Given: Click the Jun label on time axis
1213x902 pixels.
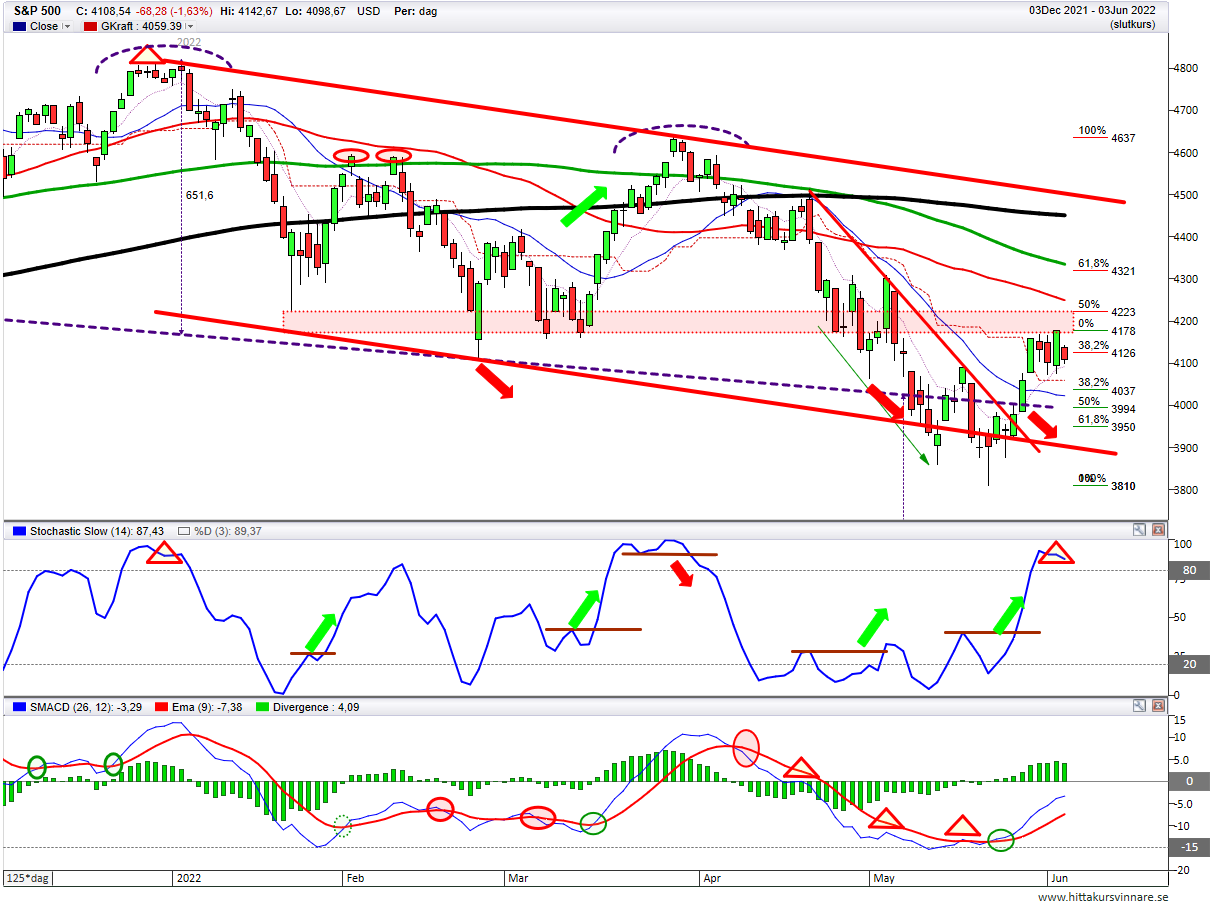Looking at the screenshot, I should (x=1059, y=878).
